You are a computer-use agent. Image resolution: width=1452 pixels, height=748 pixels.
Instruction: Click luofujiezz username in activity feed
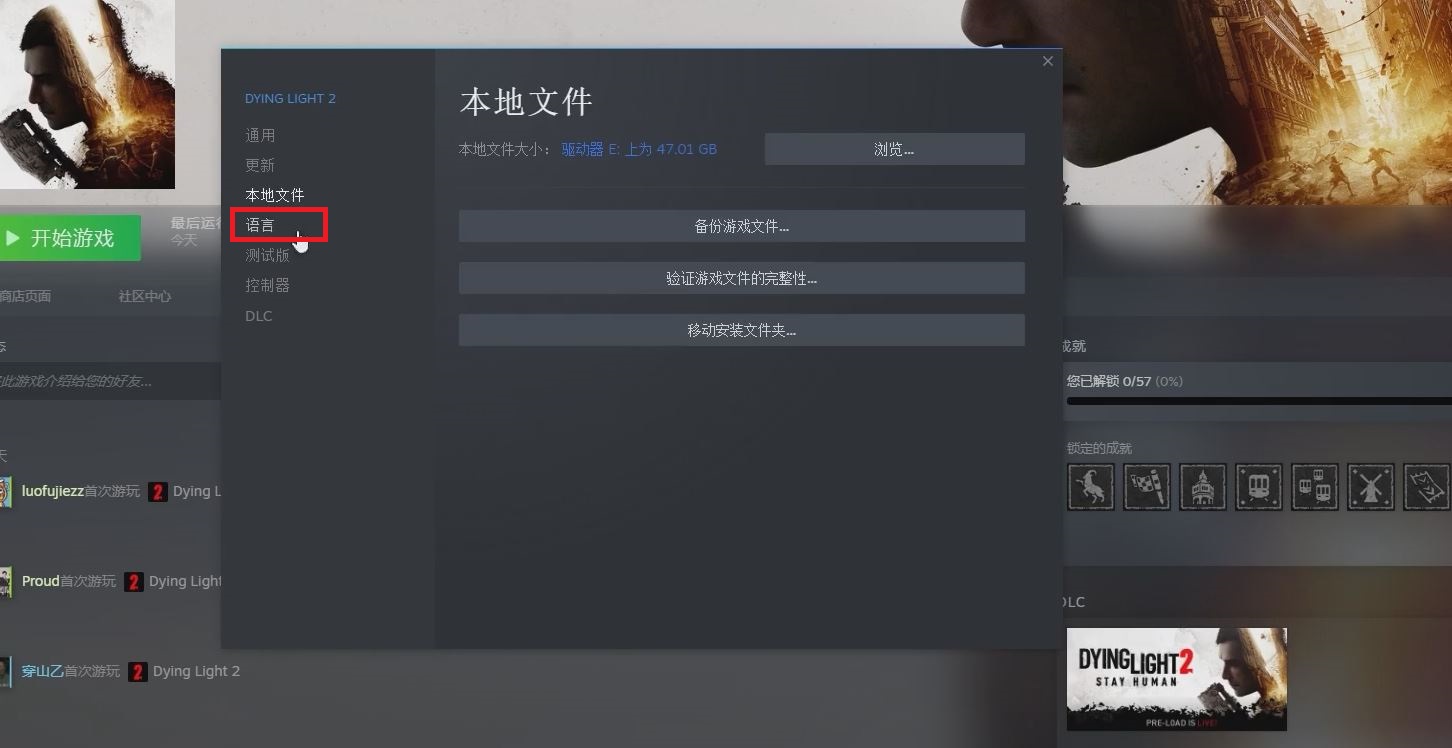click(53, 491)
